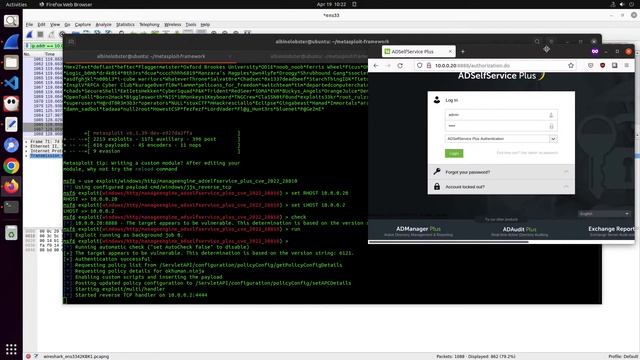Launch Visual Studio Code from dock
The width and height of the screenshot is (640, 360).
click(x=11, y=83)
